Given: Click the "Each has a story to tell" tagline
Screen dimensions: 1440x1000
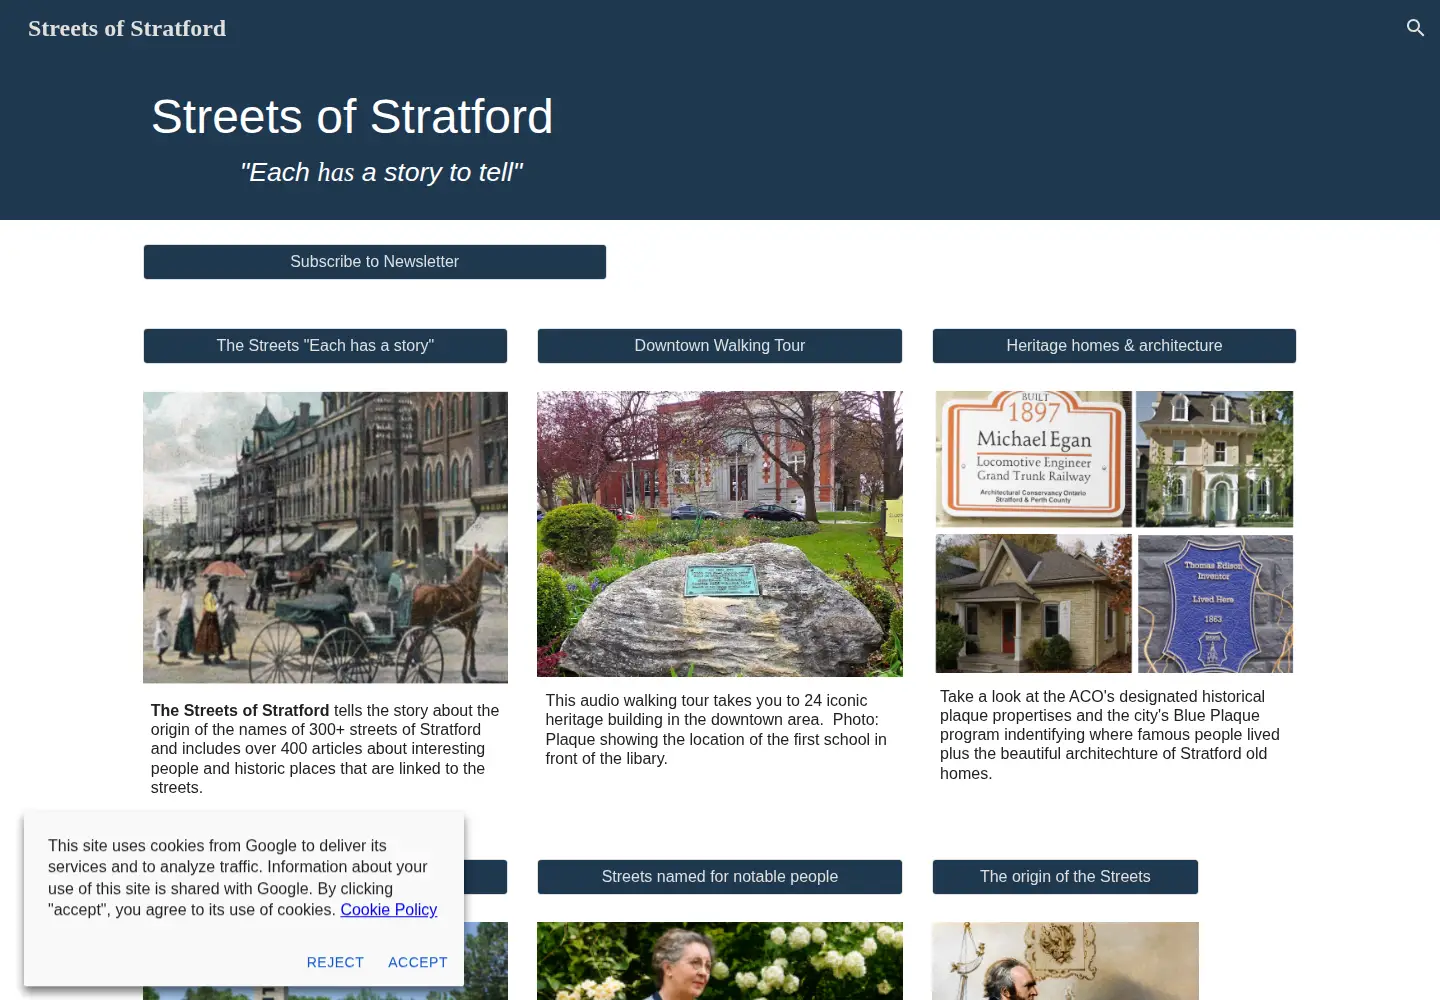Looking at the screenshot, I should click(x=381, y=172).
